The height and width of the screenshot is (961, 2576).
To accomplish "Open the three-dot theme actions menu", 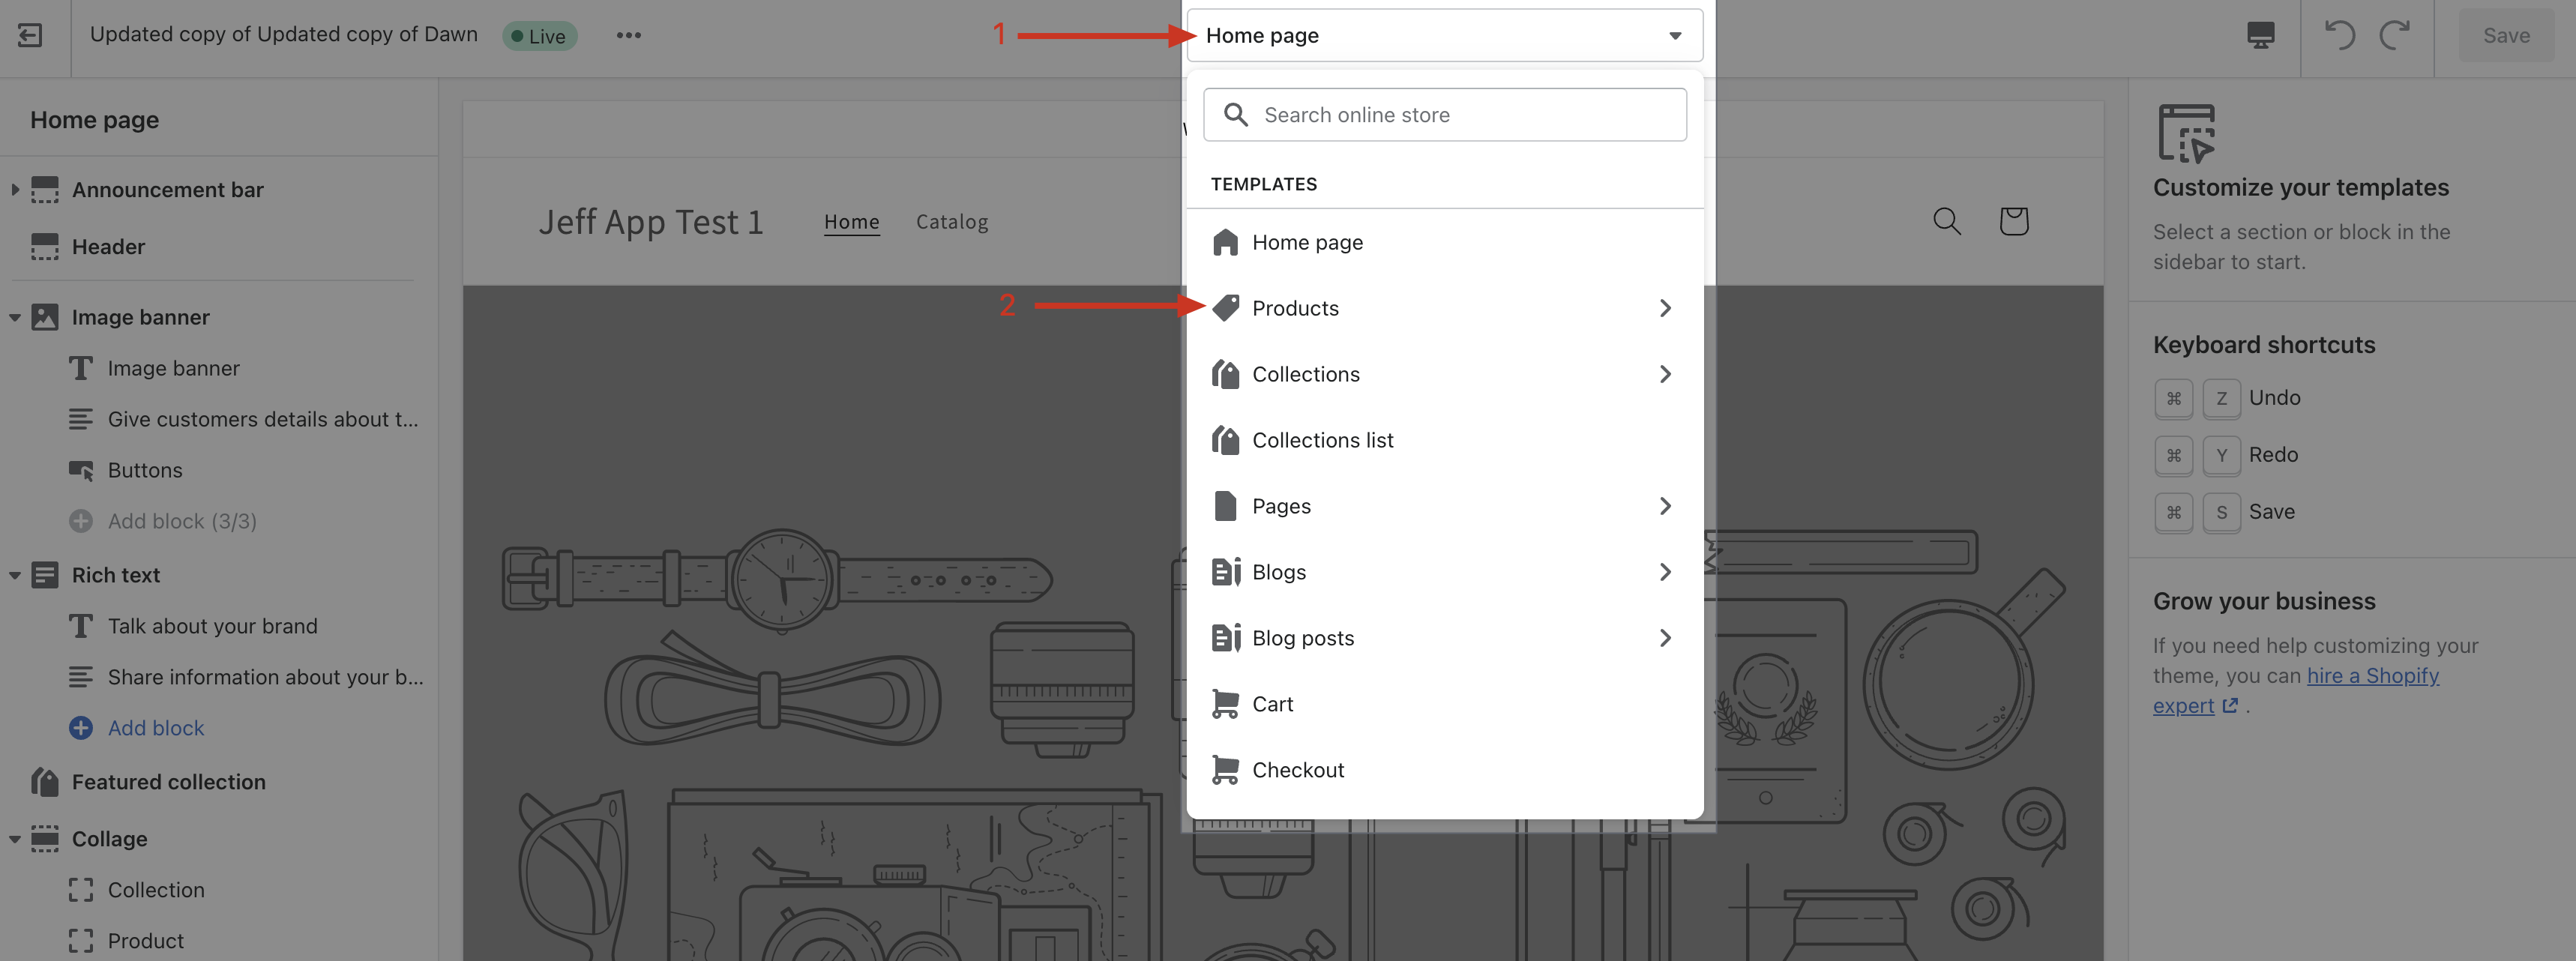I will [x=628, y=35].
